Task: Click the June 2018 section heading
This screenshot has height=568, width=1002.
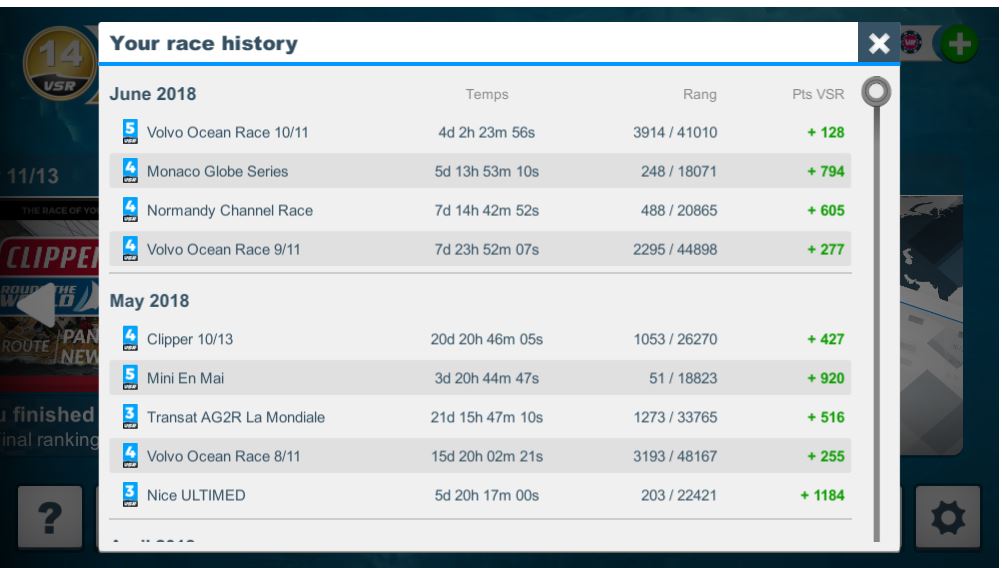Action: tap(153, 94)
